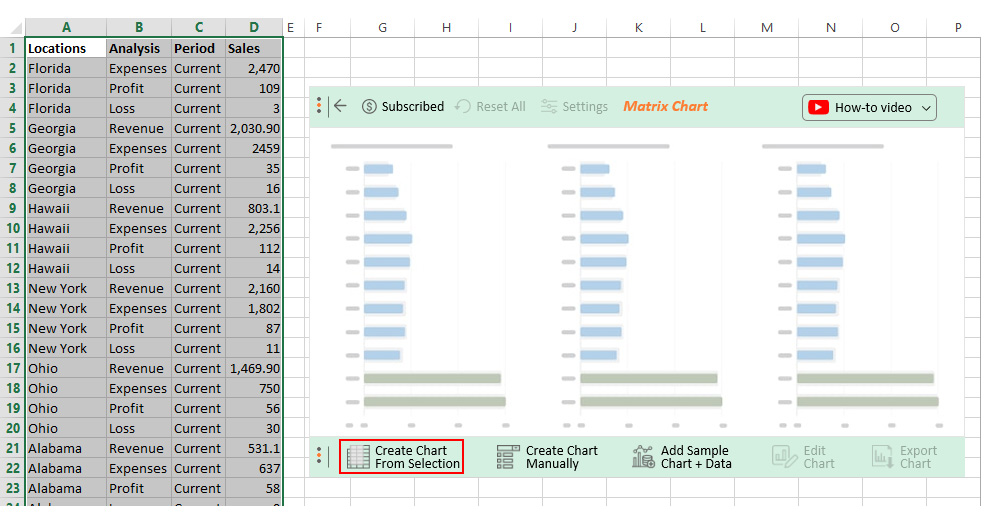Expand the How-to video dropdown arrow
The image size is (986, 524).
click(x=926, y=108)
